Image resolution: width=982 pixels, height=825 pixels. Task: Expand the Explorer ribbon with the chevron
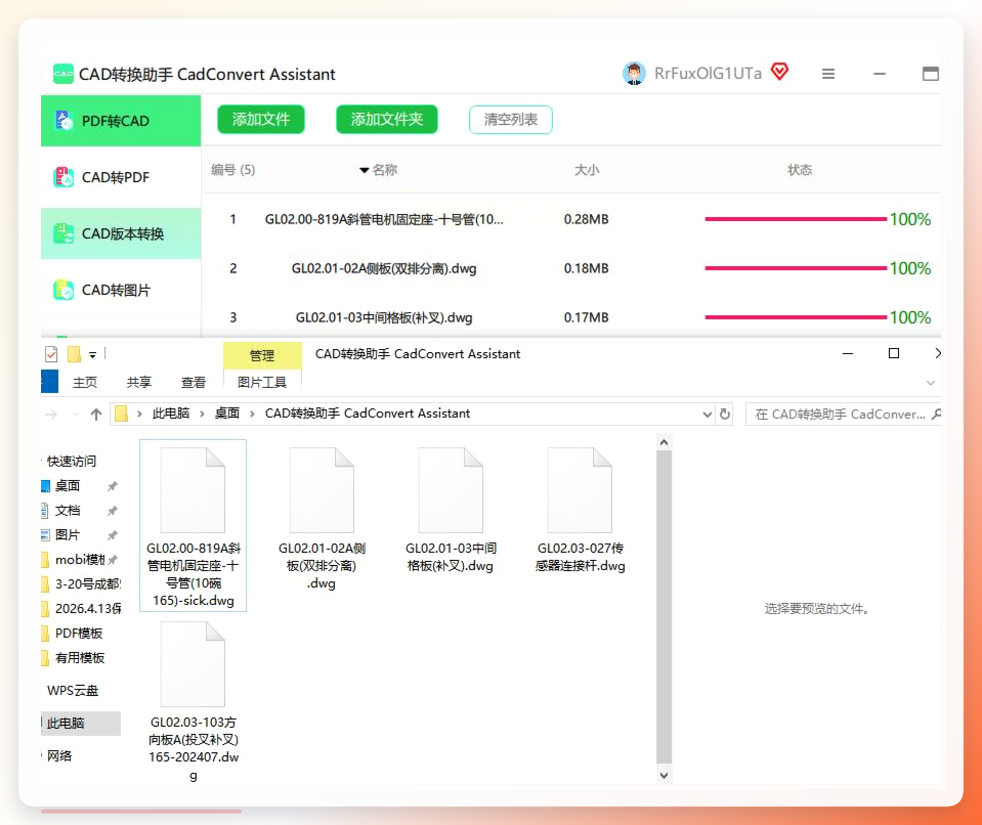tap(931, 383)
